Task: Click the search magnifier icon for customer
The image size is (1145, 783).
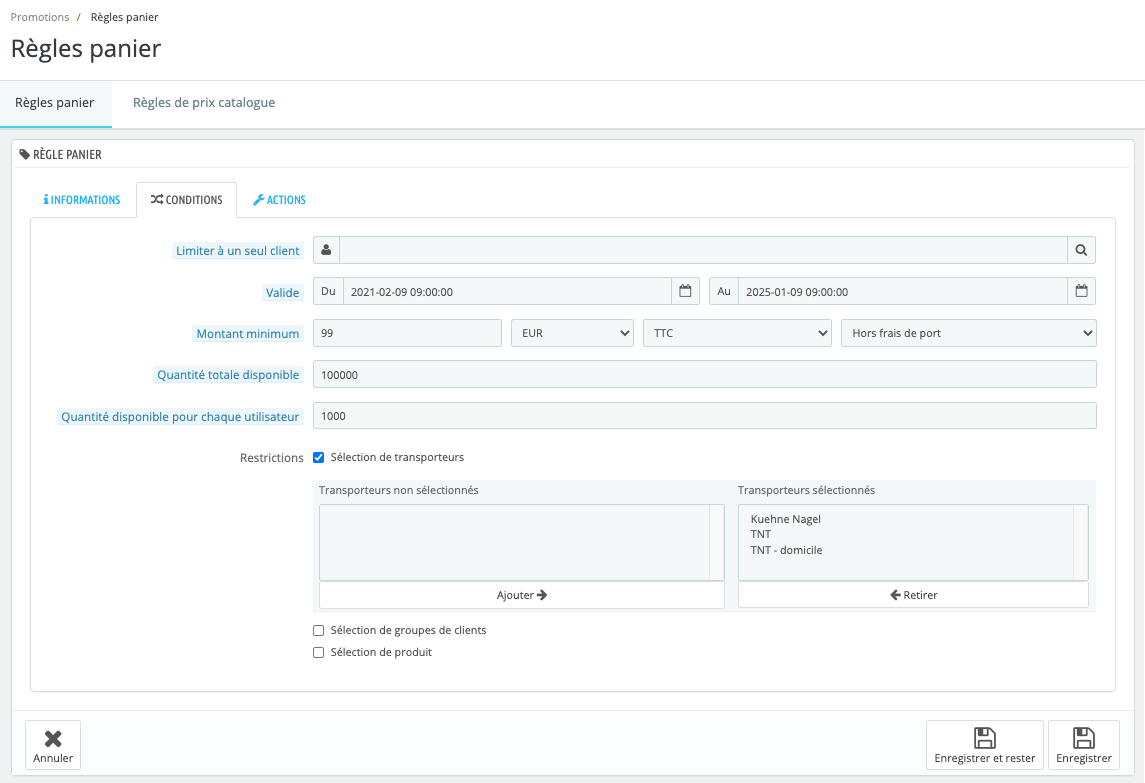Action: 1081,250
